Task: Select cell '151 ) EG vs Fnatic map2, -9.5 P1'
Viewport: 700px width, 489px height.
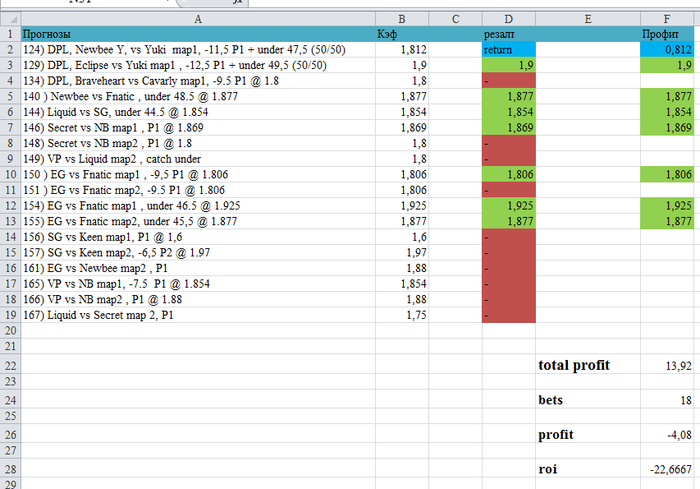Action: click(x=198, y=190)
